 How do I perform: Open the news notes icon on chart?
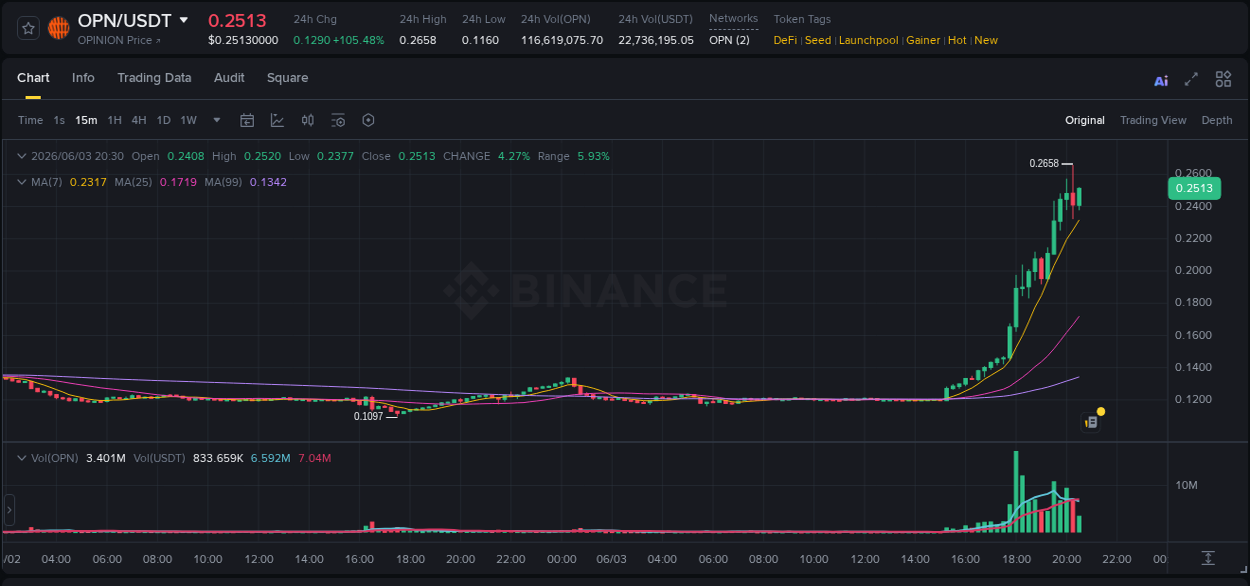coord(1091,423)
